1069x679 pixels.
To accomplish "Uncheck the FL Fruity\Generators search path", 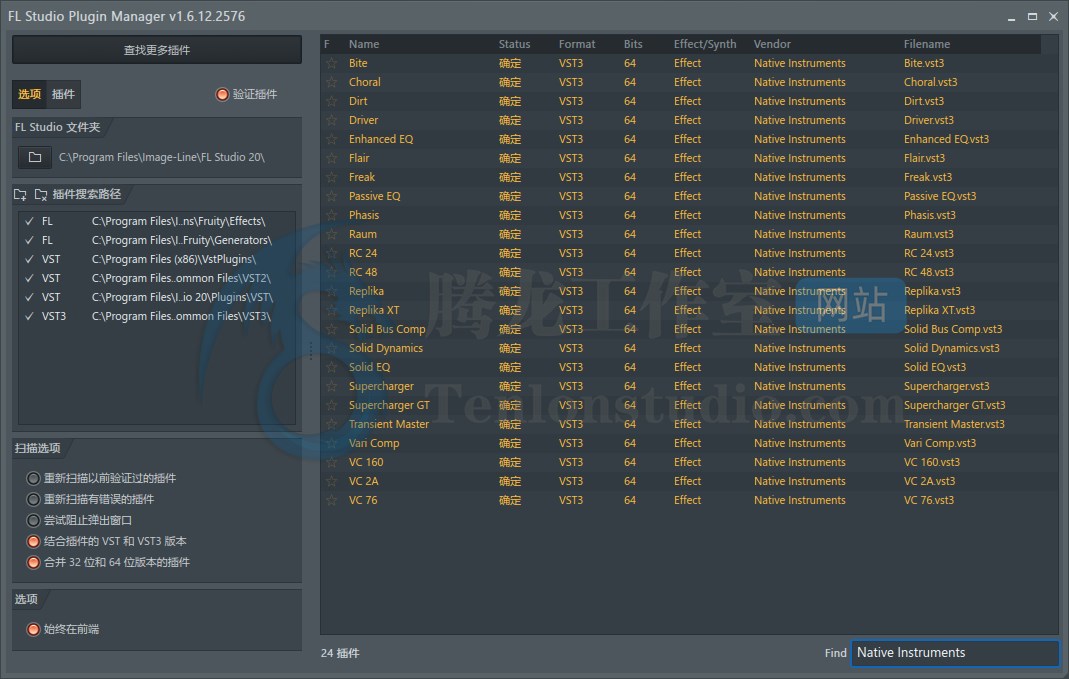I will (29, 240).
